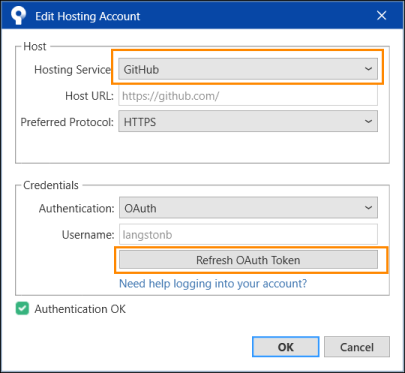The width and height of the screenshot is (405, 373).
Task: Click the 'Credentials' group label
Action: [x=51, y=185]
